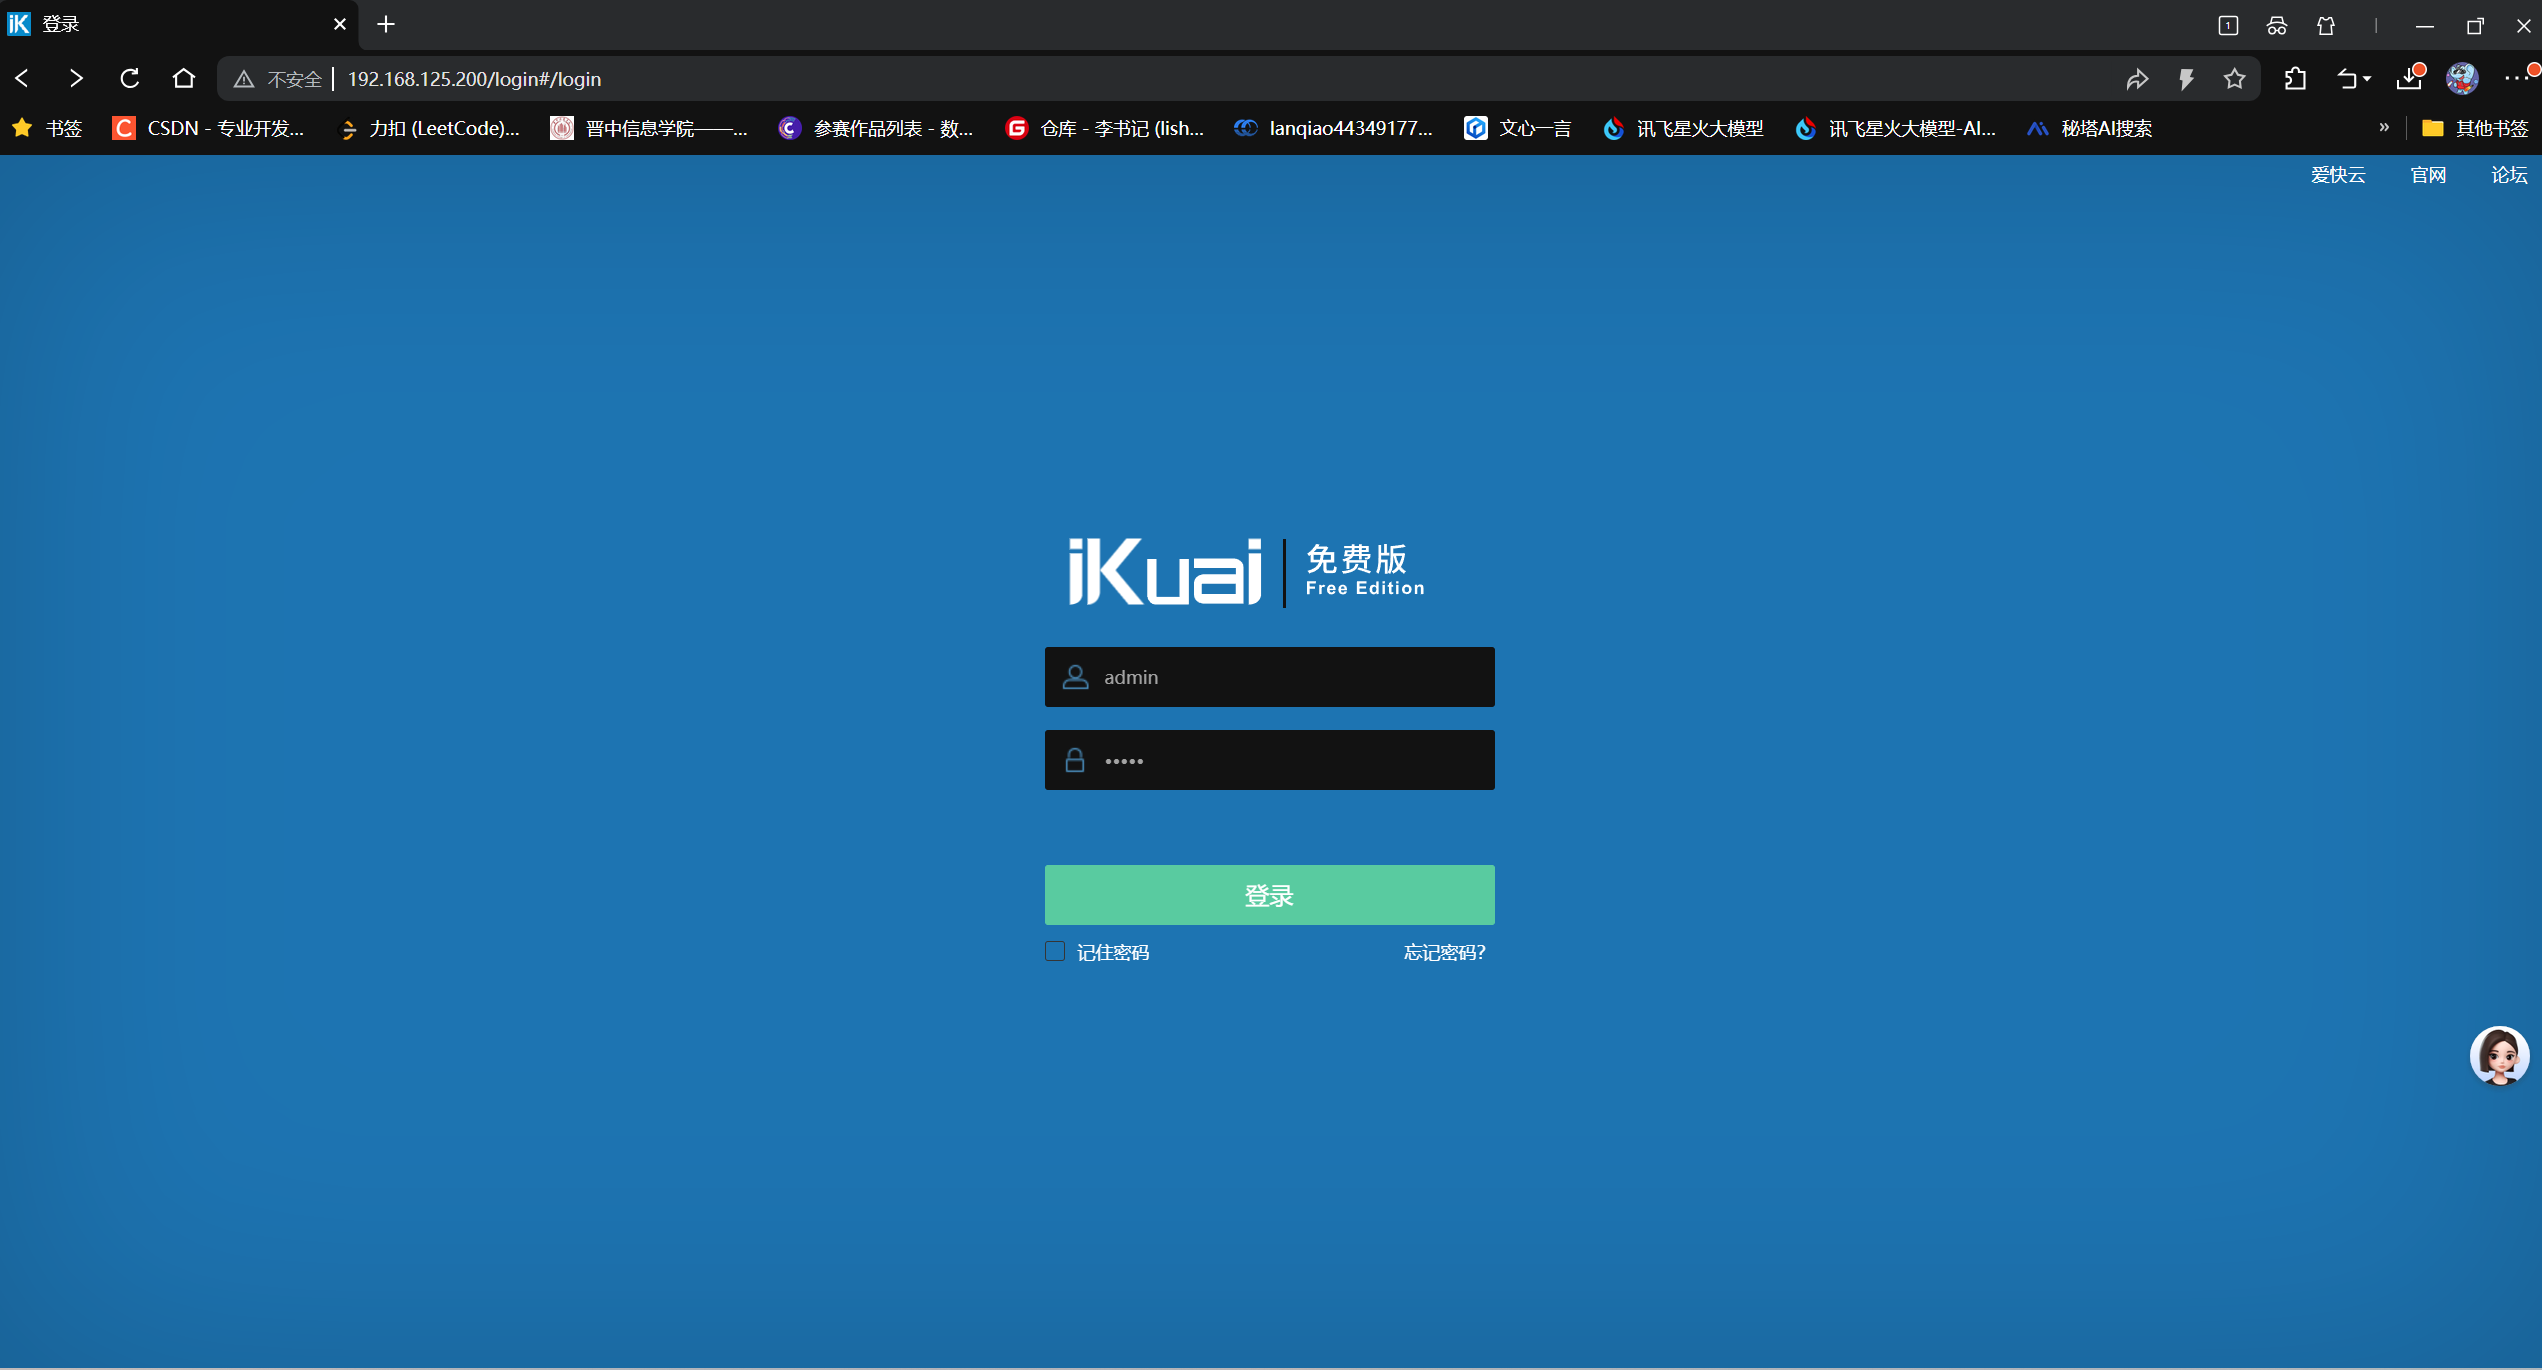Open the 讯飞星火大模型 bookmark
The image size is (2542, 1370).
click(x=1683, y=128)
